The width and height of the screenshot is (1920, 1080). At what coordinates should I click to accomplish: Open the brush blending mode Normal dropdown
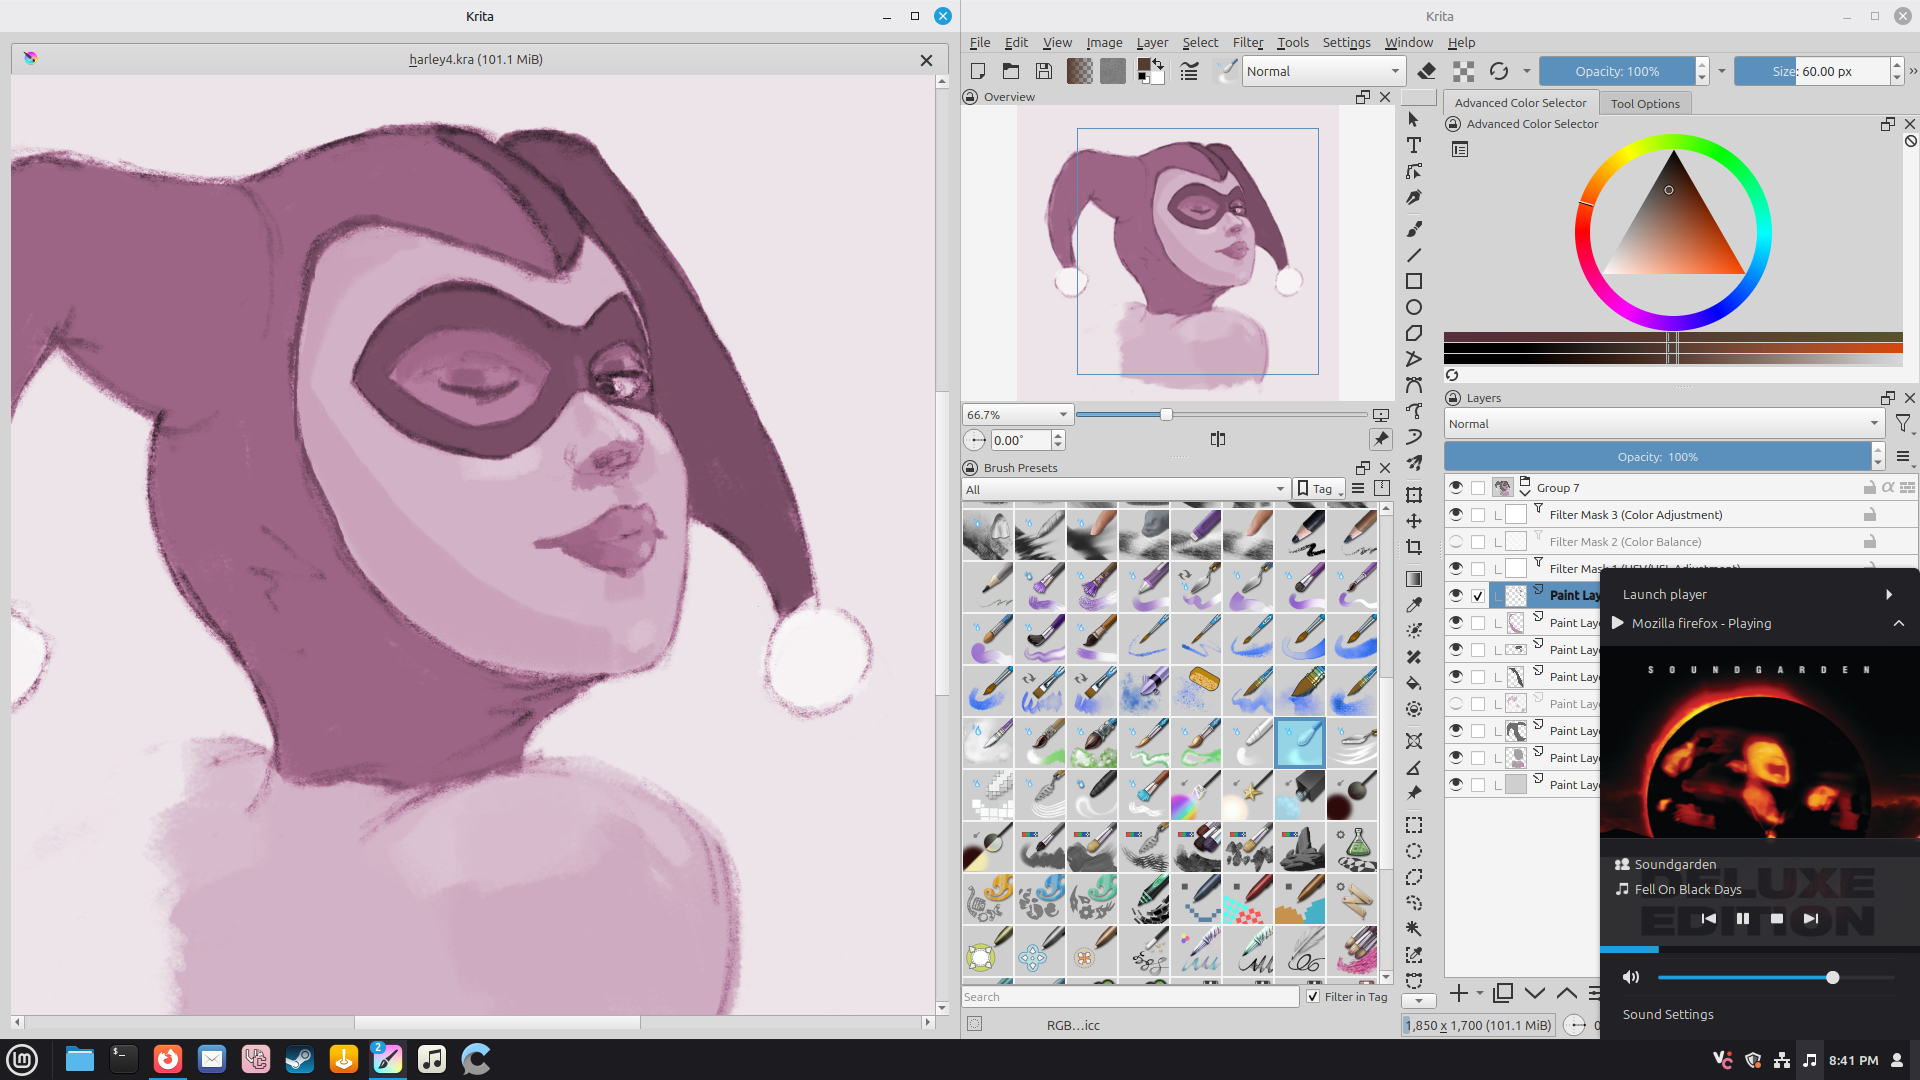(1324, 71)
